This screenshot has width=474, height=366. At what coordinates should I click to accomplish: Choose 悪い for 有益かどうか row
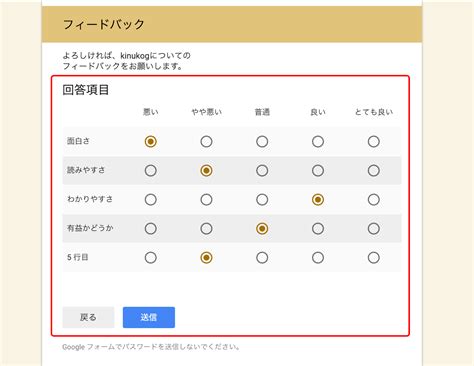(151, 228)
